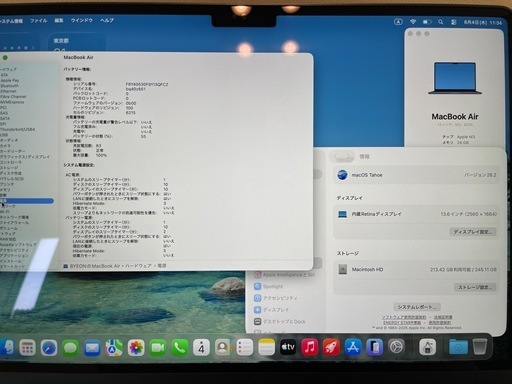The height and width of the screenshot is (384, 512).
Task: Select Apple Pay in hardware list
Action: coord(10,80)
